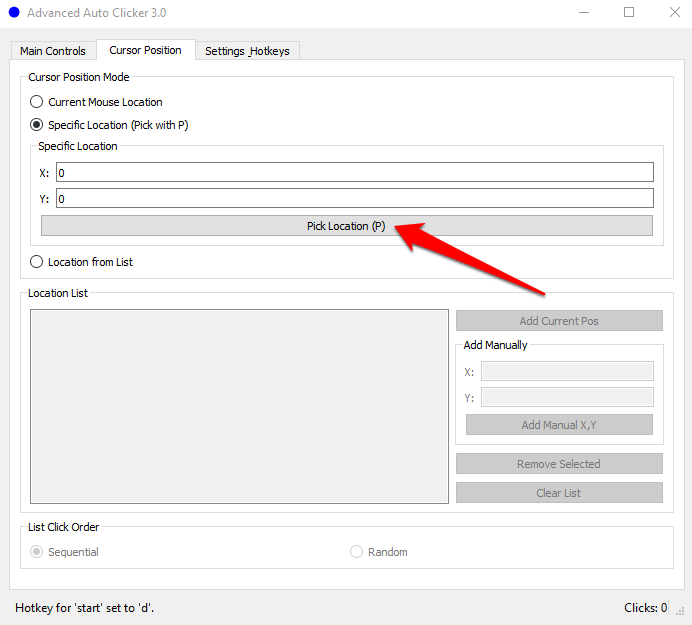The image size is (692, 625).
Task: Select the Location from List radio
Action: pos(81,262)
